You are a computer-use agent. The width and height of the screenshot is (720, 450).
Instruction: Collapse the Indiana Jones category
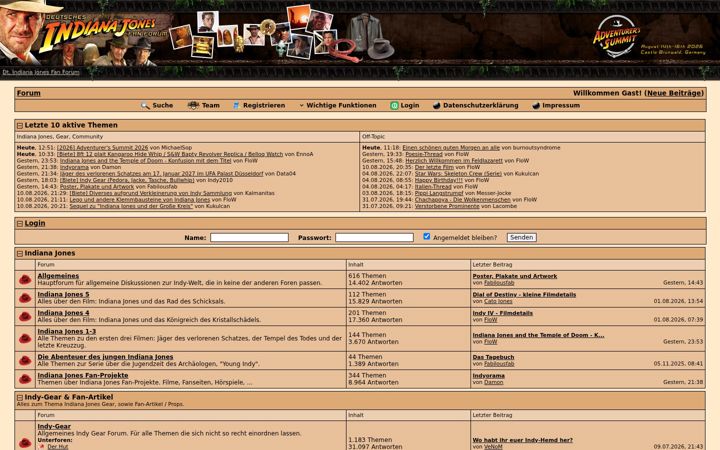tap(20, 253)
